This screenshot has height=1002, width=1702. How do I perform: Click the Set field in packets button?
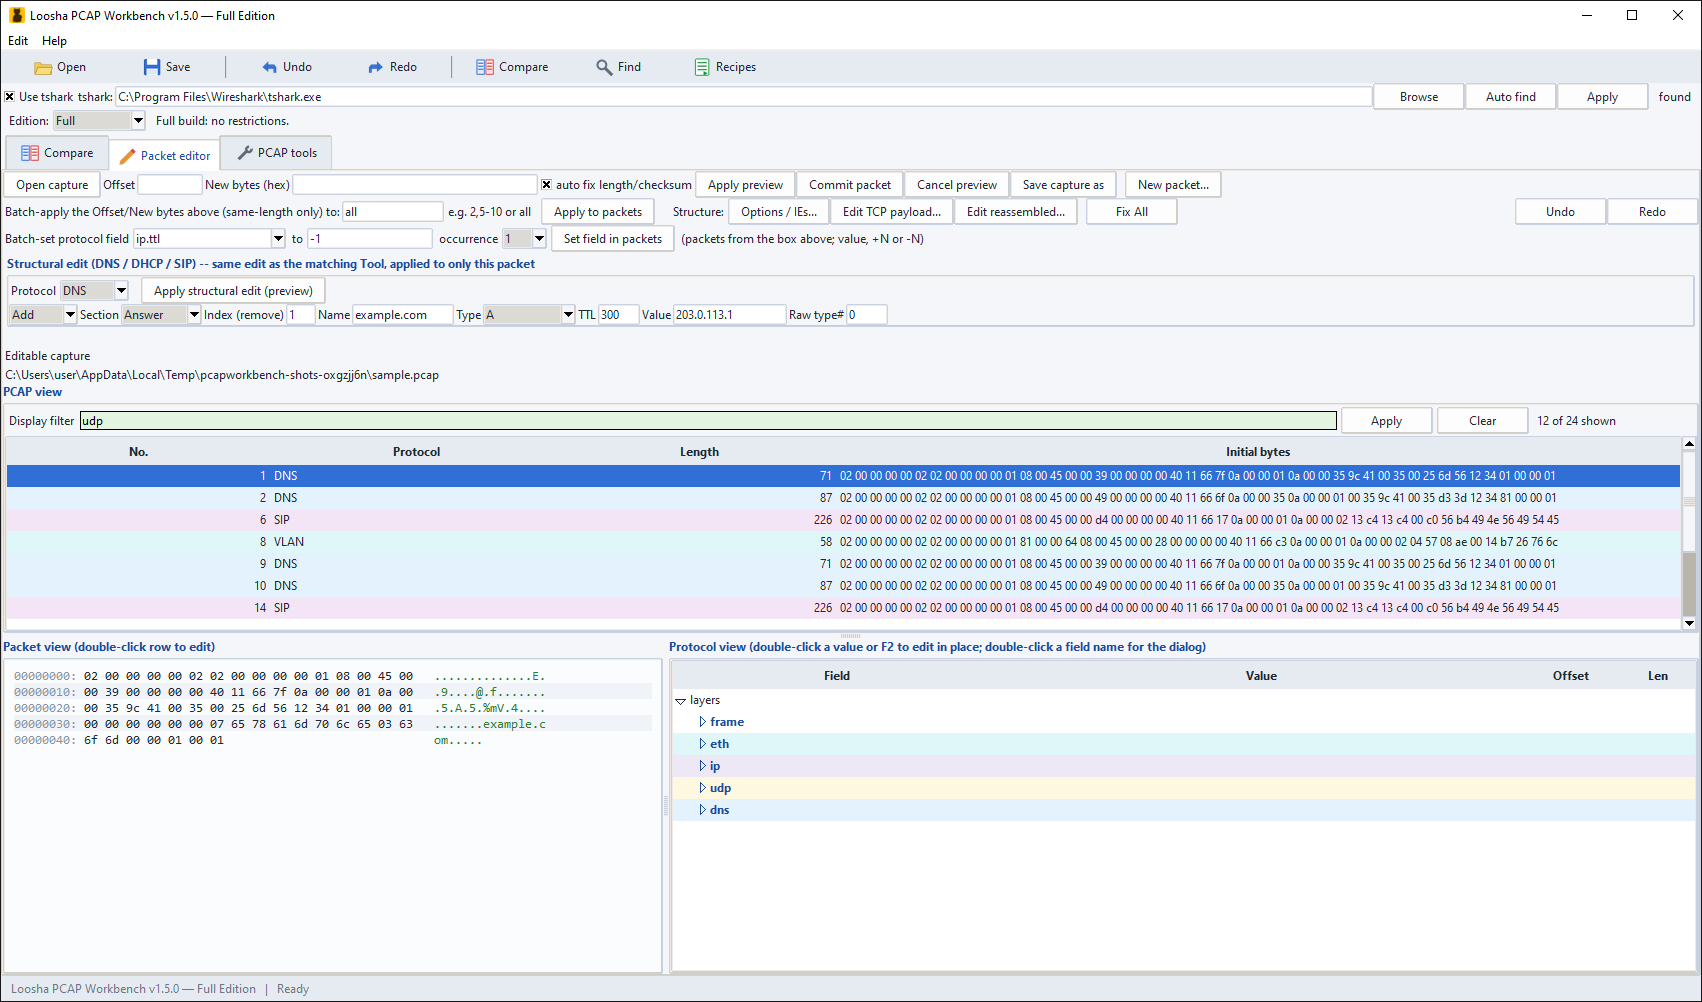tap(613, 239)
